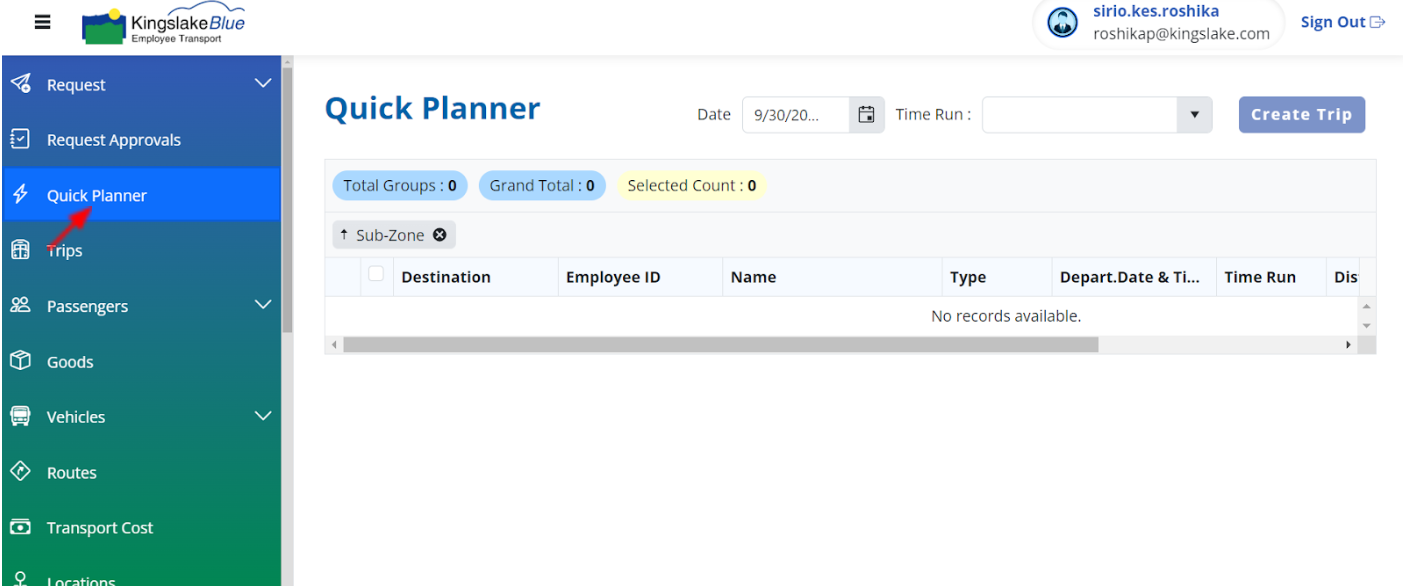Click the Passengers people icon

(20, 305)
